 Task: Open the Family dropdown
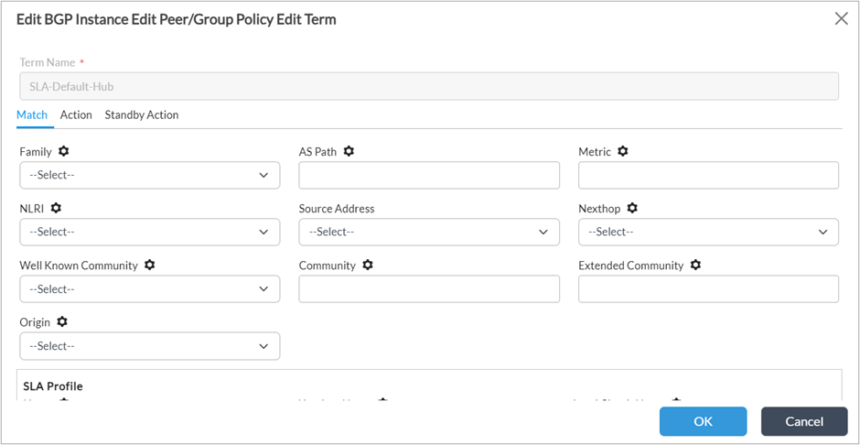[x=149, y=175]
